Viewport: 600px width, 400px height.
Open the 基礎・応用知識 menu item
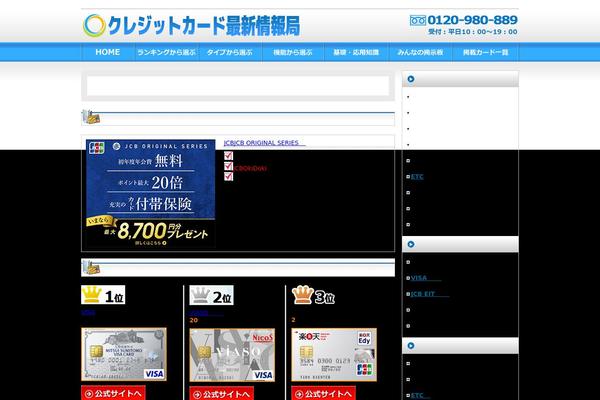(x=356, y=52)
